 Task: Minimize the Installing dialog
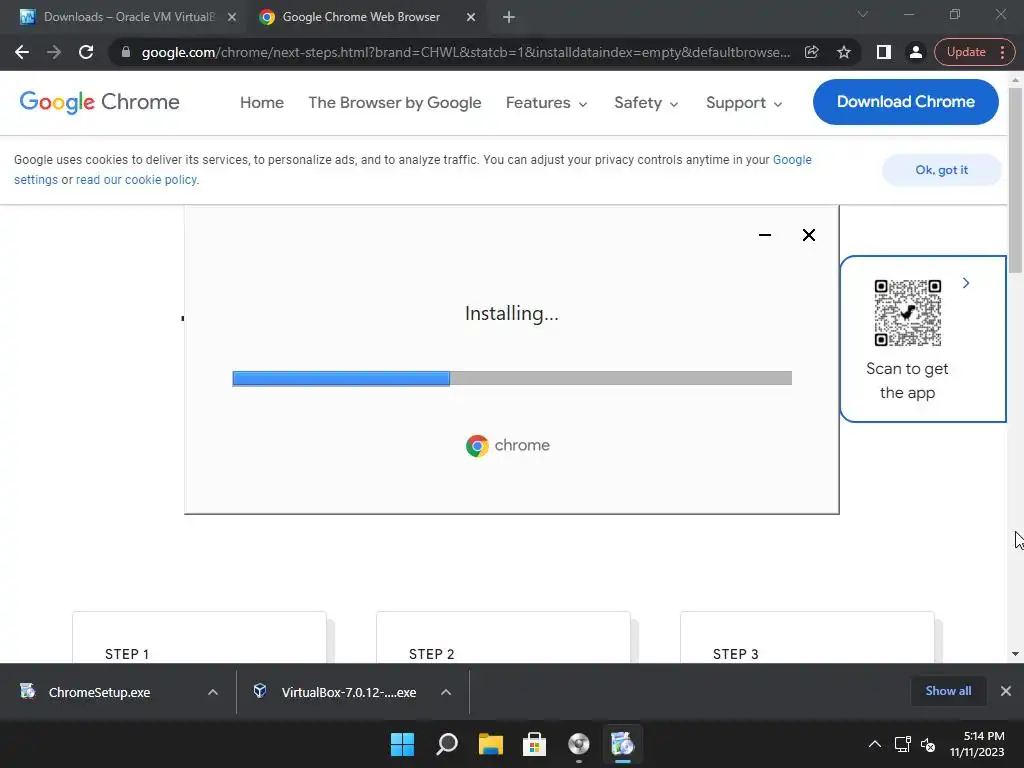(765, 235)
